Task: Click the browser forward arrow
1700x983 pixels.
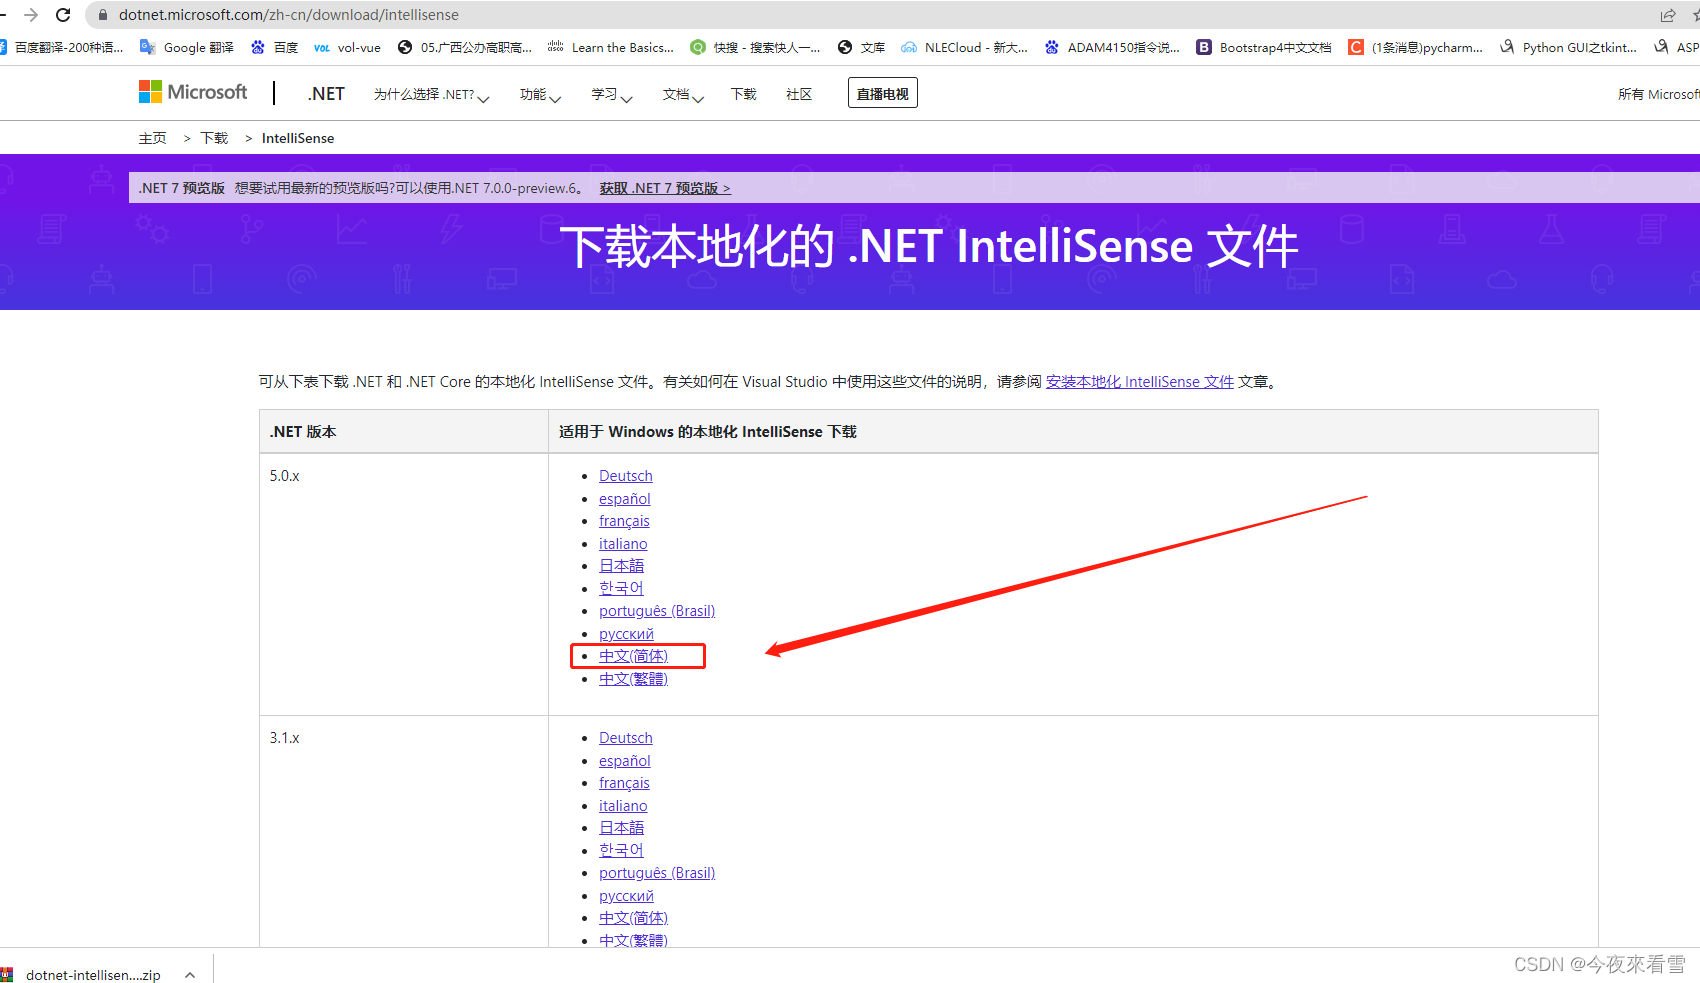Action: click(31, 15)
